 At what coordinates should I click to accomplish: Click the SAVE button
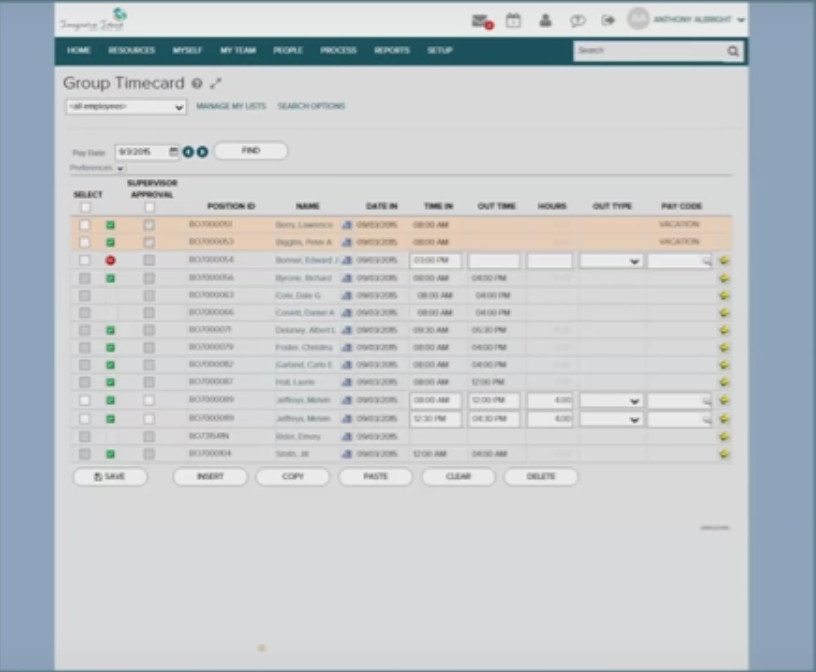tap(110, 478)
